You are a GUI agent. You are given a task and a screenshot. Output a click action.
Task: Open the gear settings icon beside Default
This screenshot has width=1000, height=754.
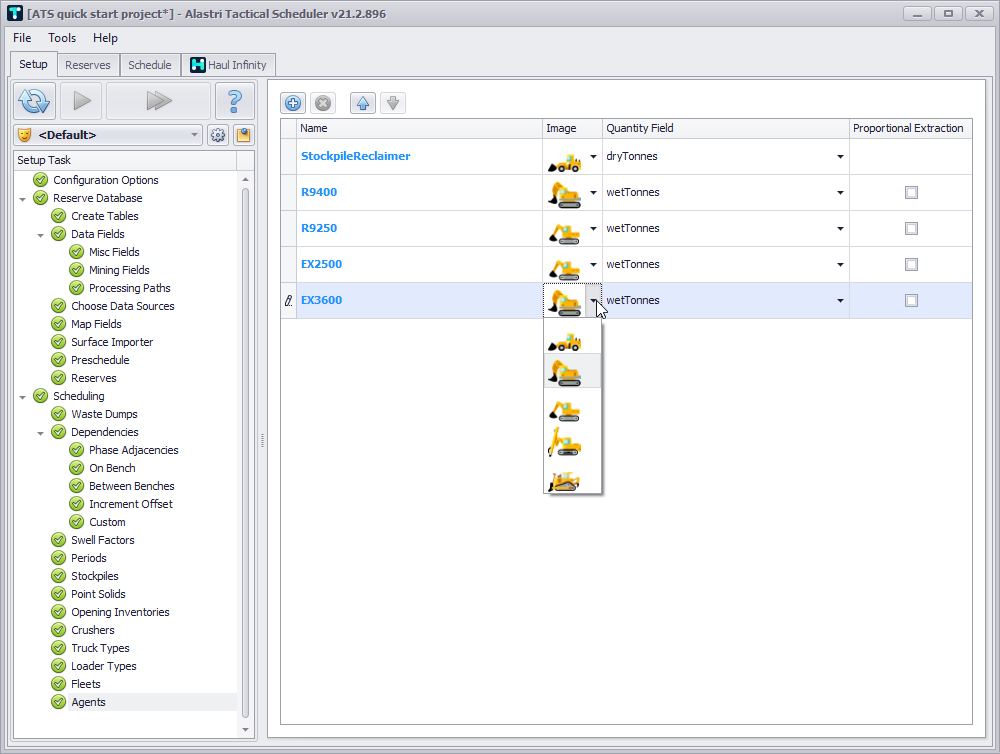218,135
